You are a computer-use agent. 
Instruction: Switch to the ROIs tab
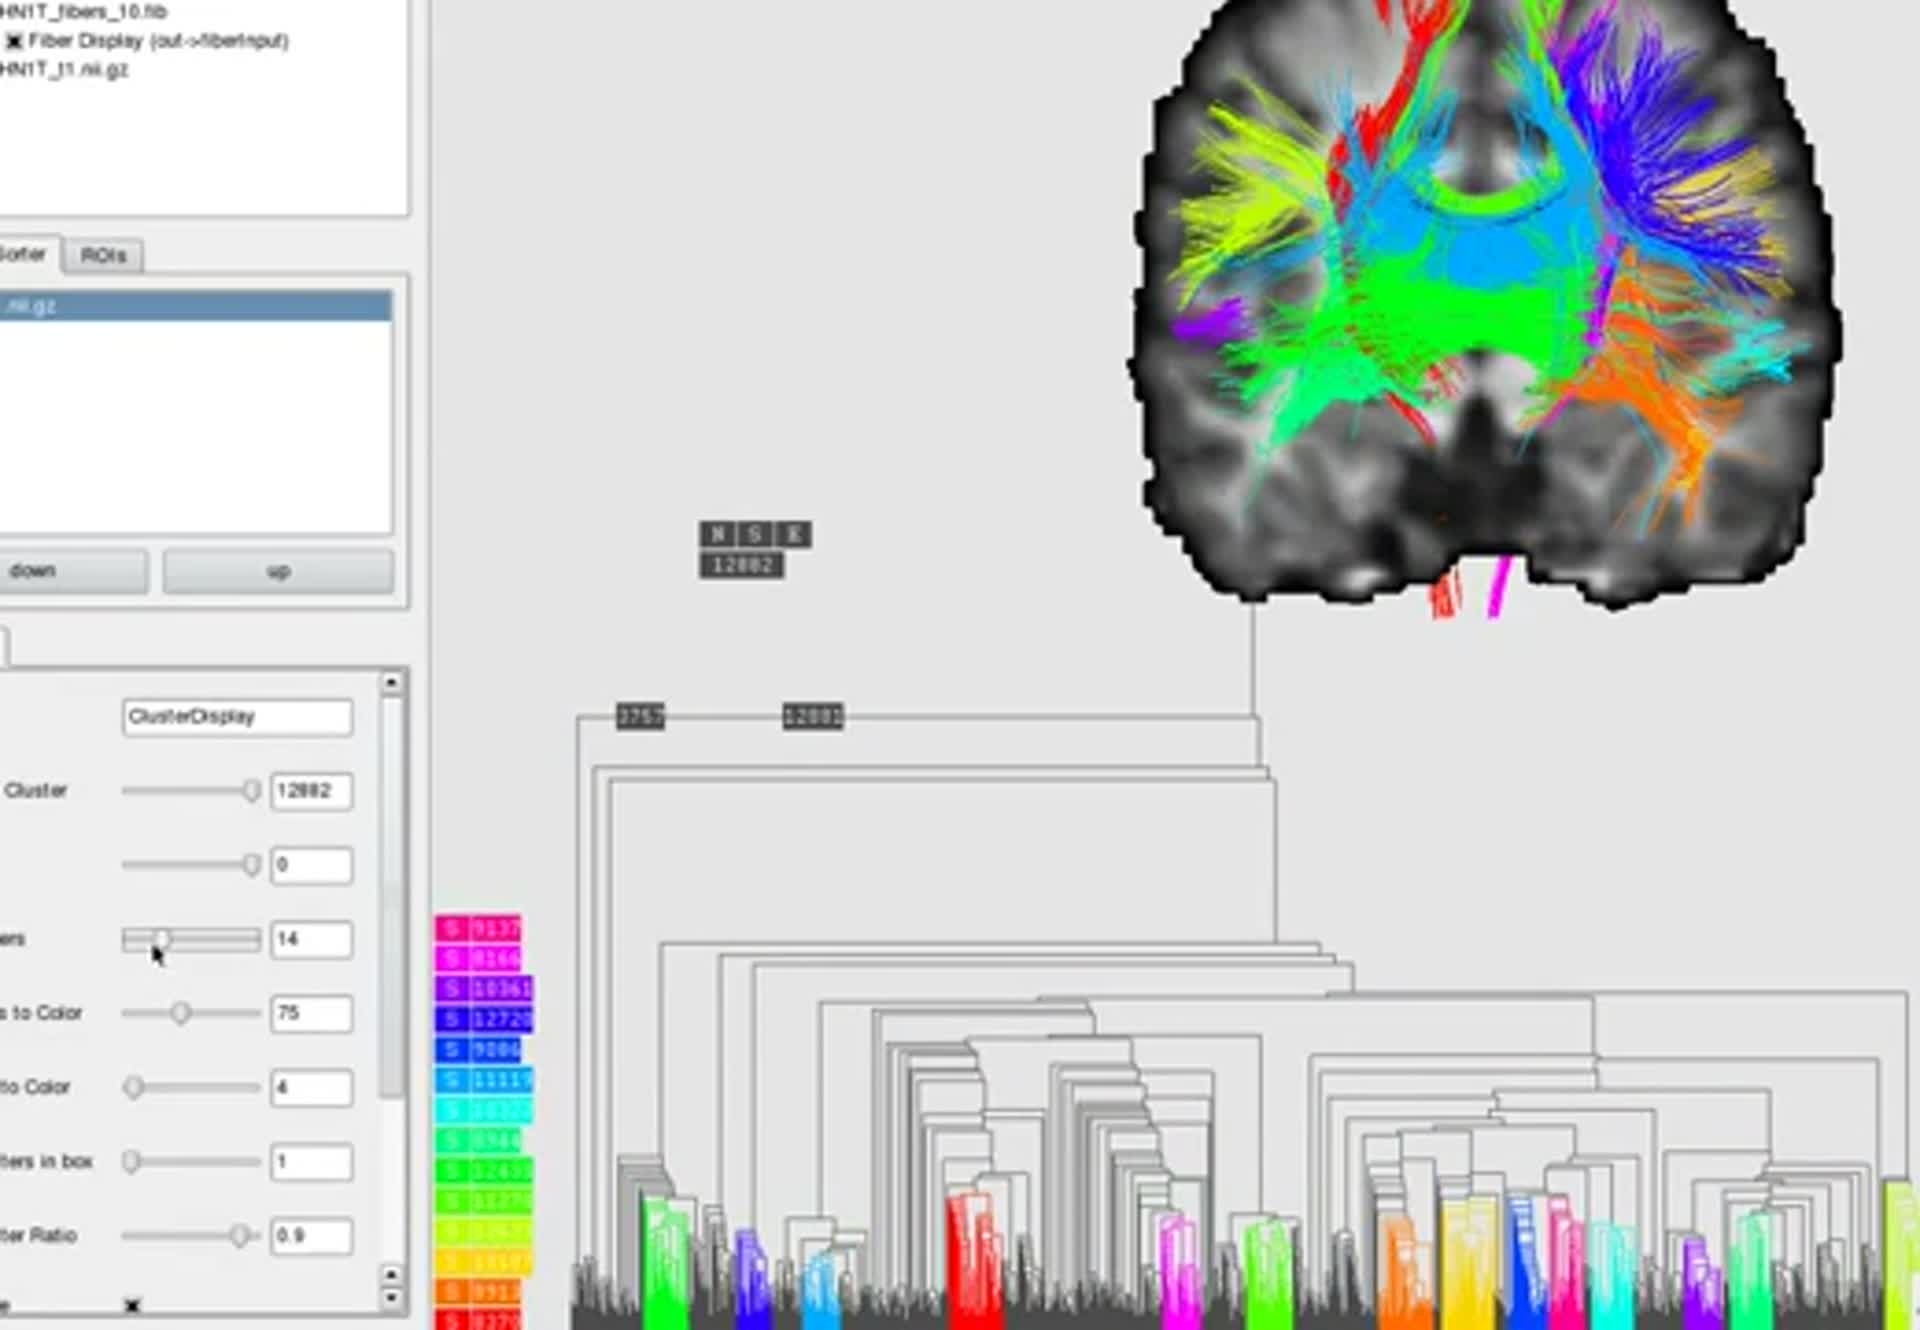click(105, 255)
